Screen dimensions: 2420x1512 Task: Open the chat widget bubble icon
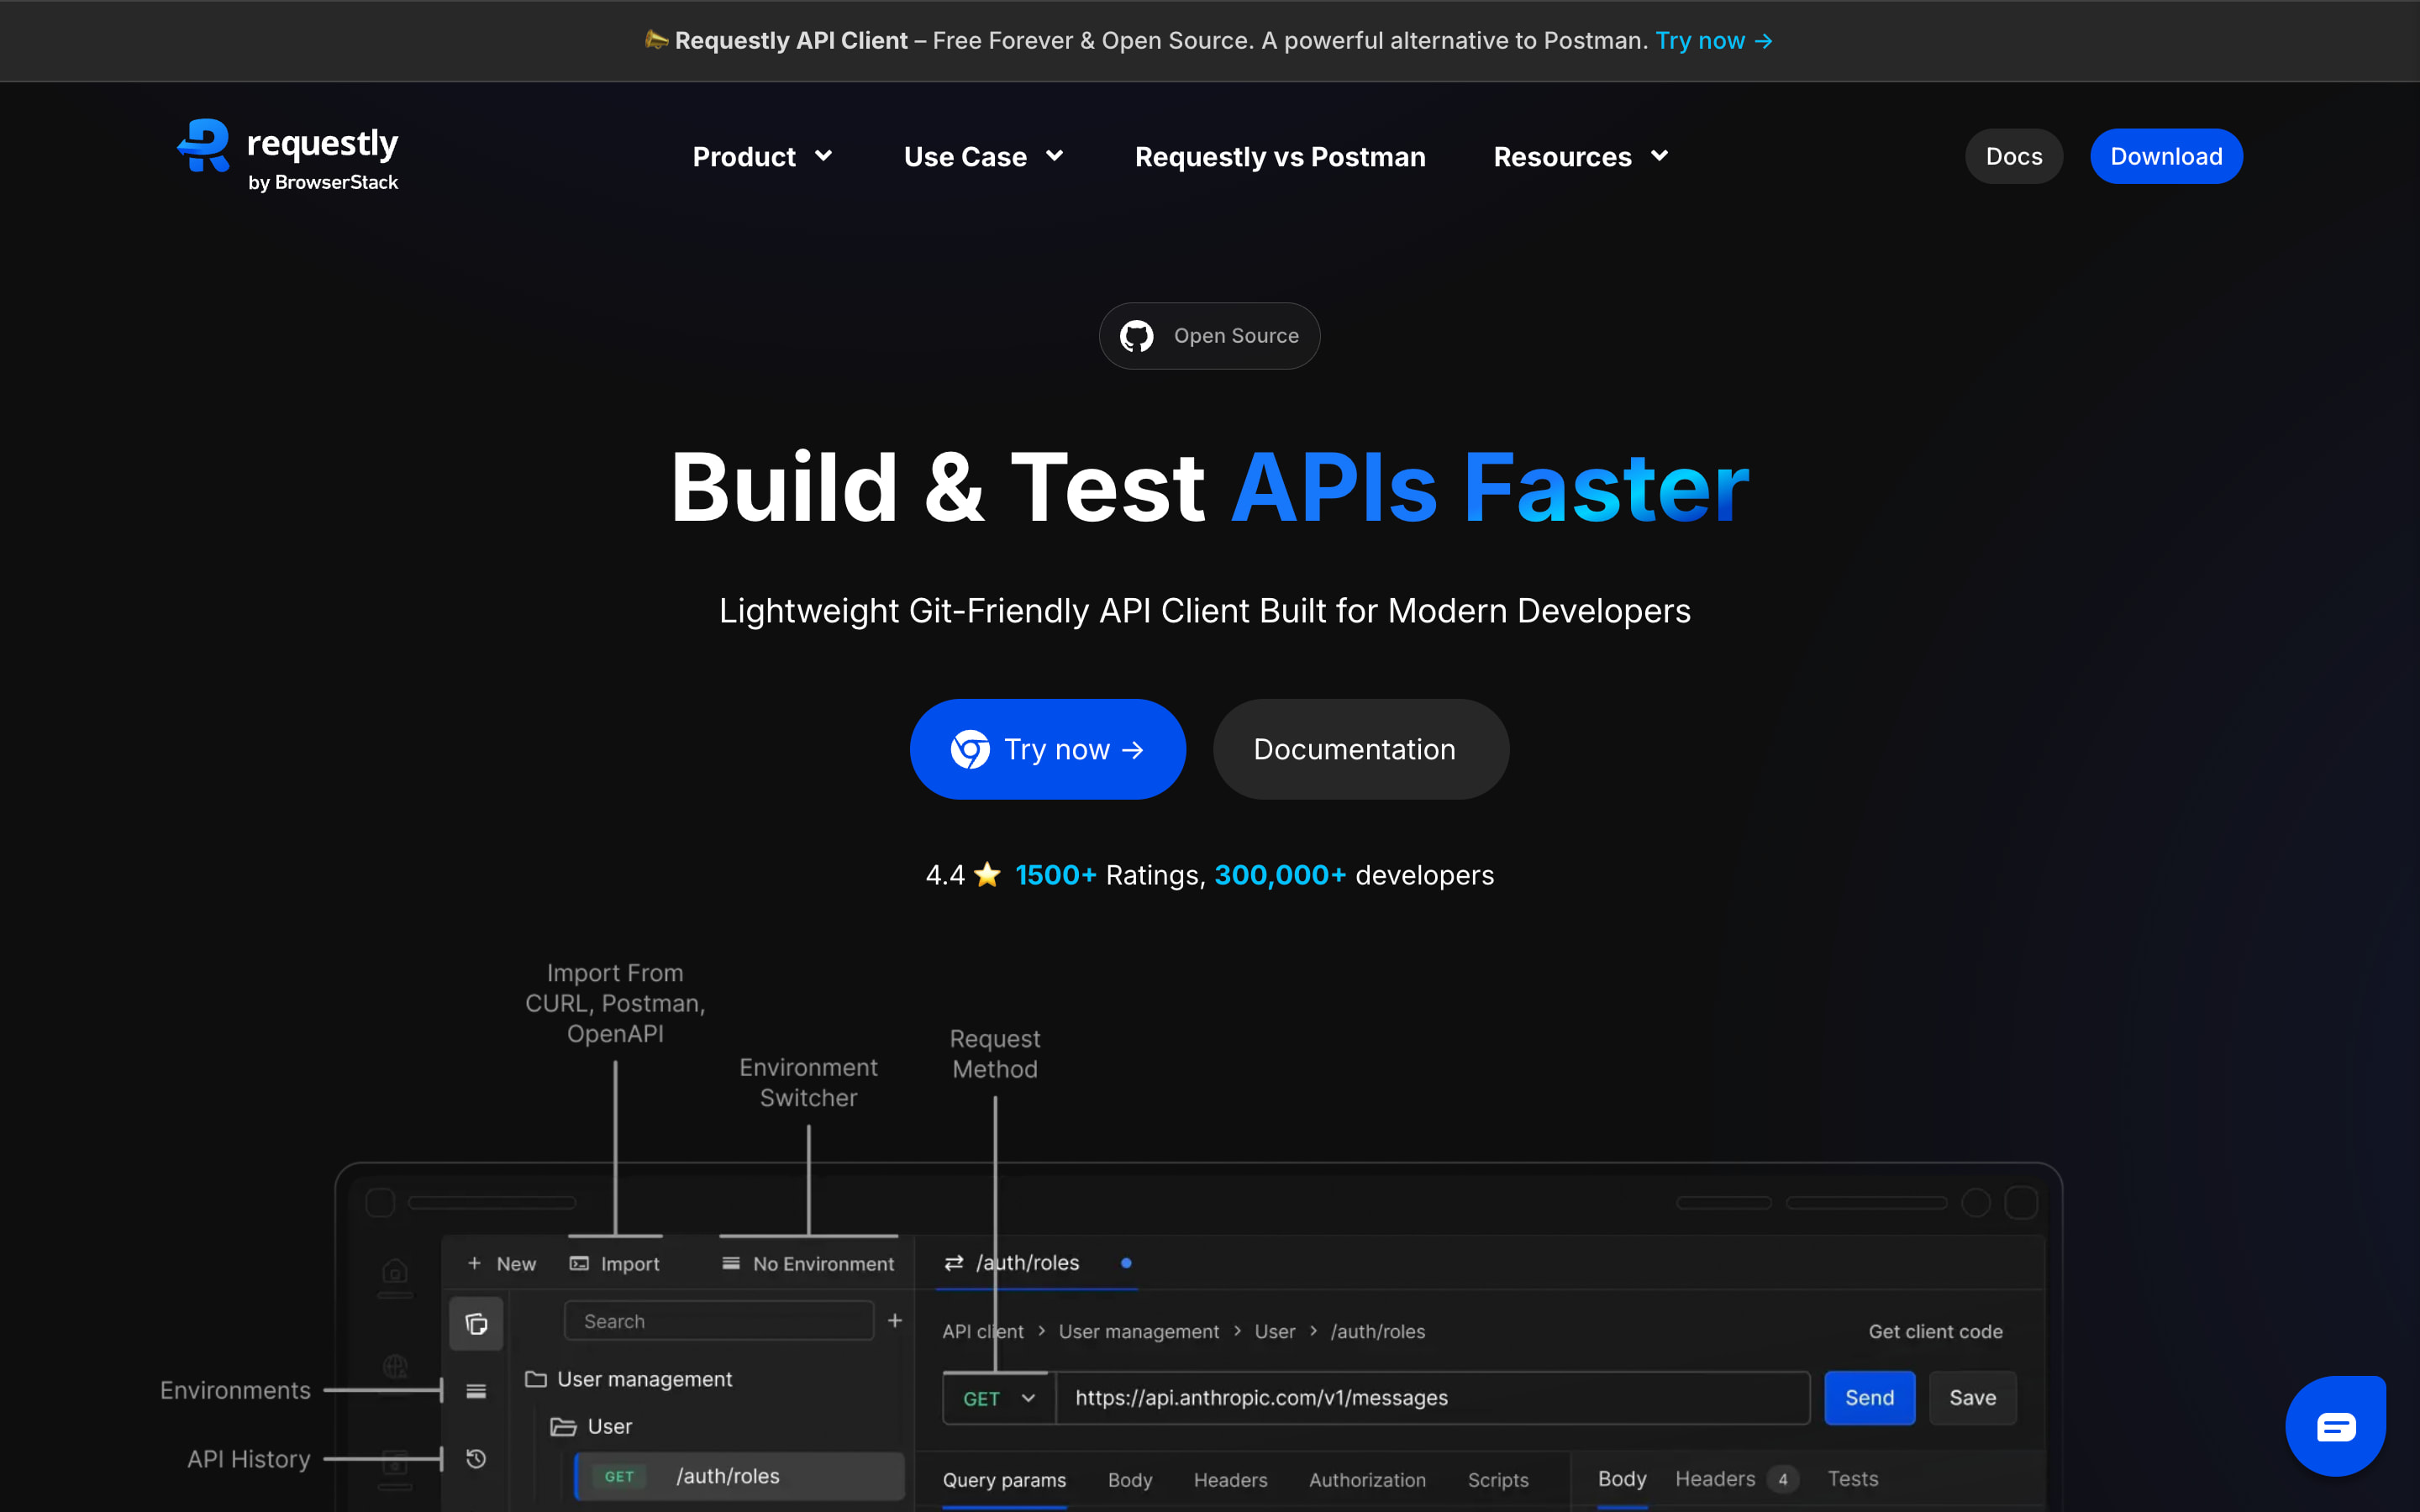(x=2336, y=1426)
